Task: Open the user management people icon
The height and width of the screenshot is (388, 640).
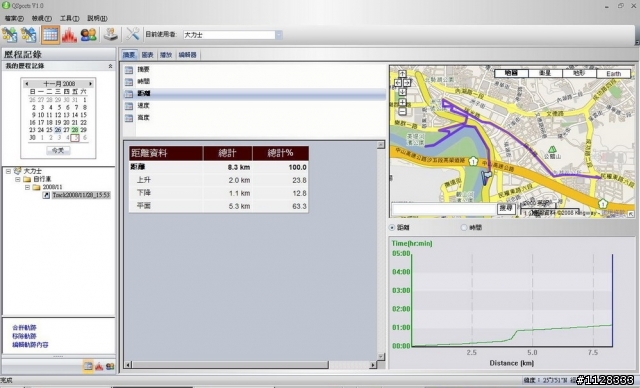Action: click(x=88, y=35)
